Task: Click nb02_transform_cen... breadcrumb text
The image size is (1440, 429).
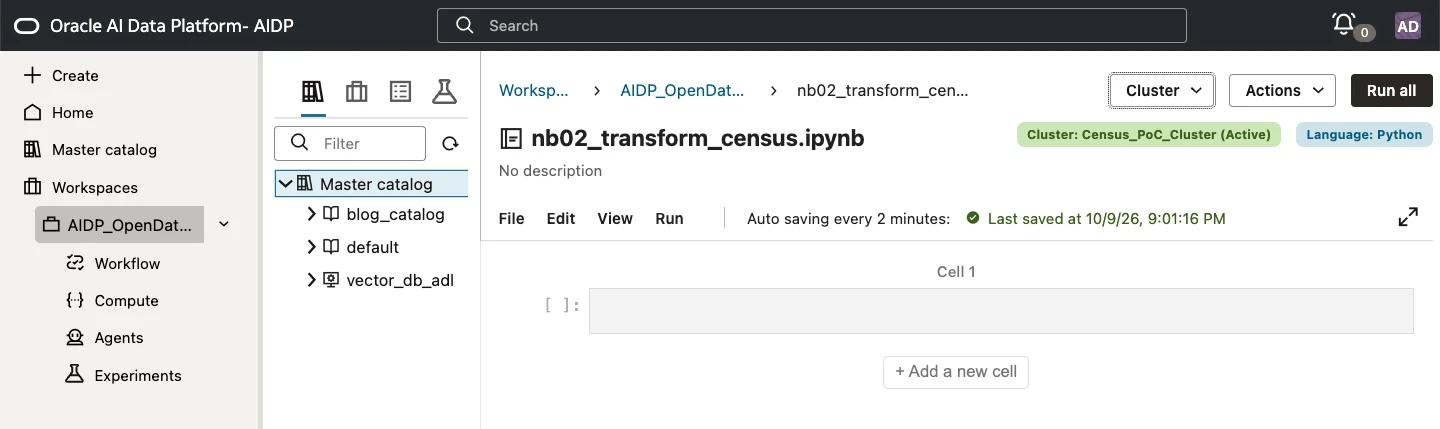Action: (883, 90)
